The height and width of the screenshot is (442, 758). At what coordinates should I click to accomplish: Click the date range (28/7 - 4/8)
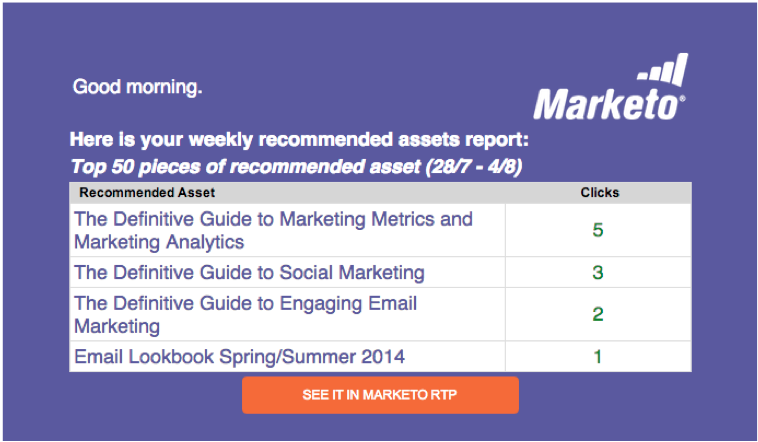pyautogui.click(x=474, y=167)
